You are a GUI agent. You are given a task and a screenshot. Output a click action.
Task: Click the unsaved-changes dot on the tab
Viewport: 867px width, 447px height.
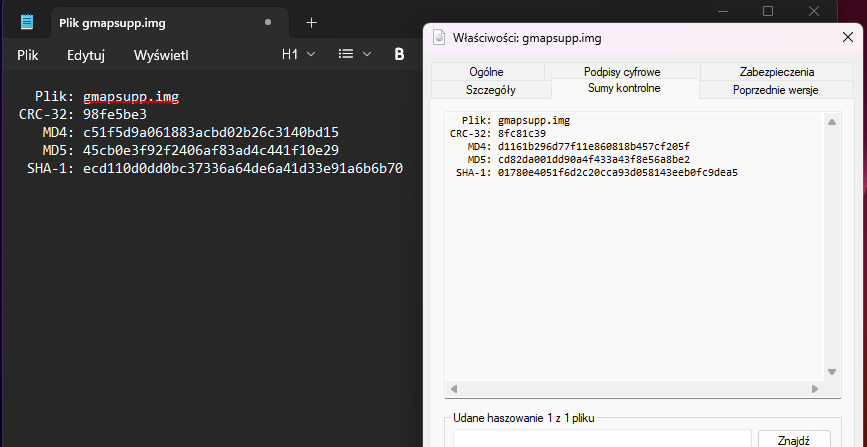[x=267, y=22]
